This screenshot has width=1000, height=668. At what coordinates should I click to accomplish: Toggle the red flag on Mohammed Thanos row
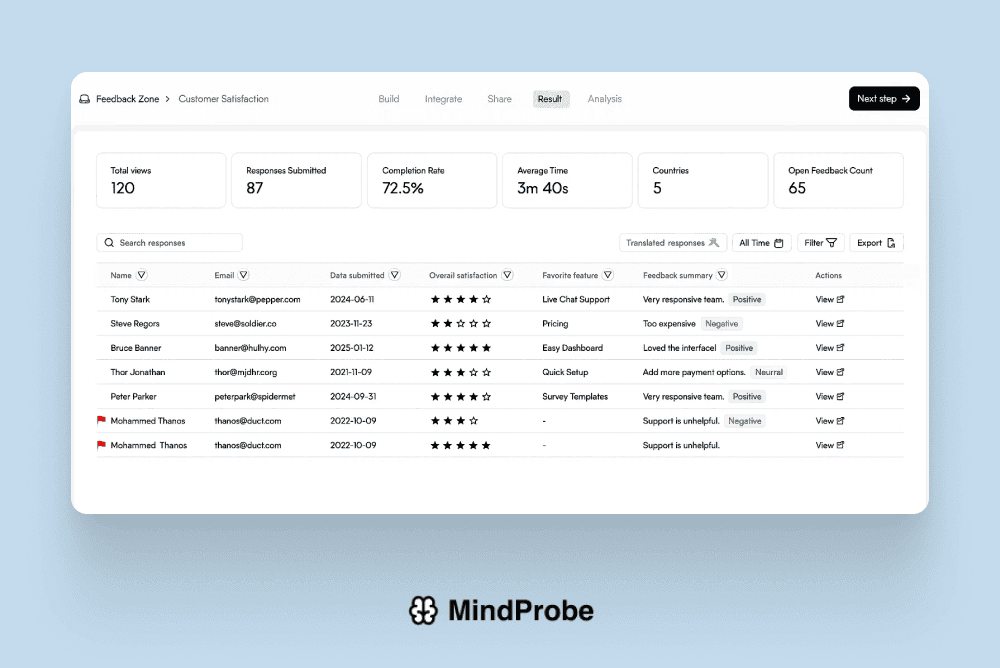tap(99, 421)
